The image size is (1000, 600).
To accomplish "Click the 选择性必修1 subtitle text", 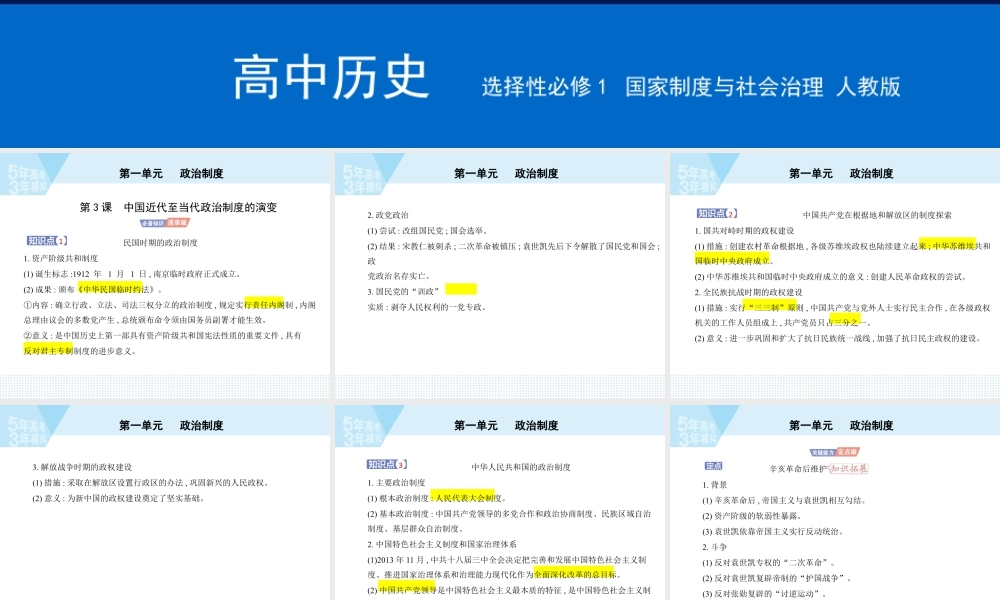I will point(544,87).
